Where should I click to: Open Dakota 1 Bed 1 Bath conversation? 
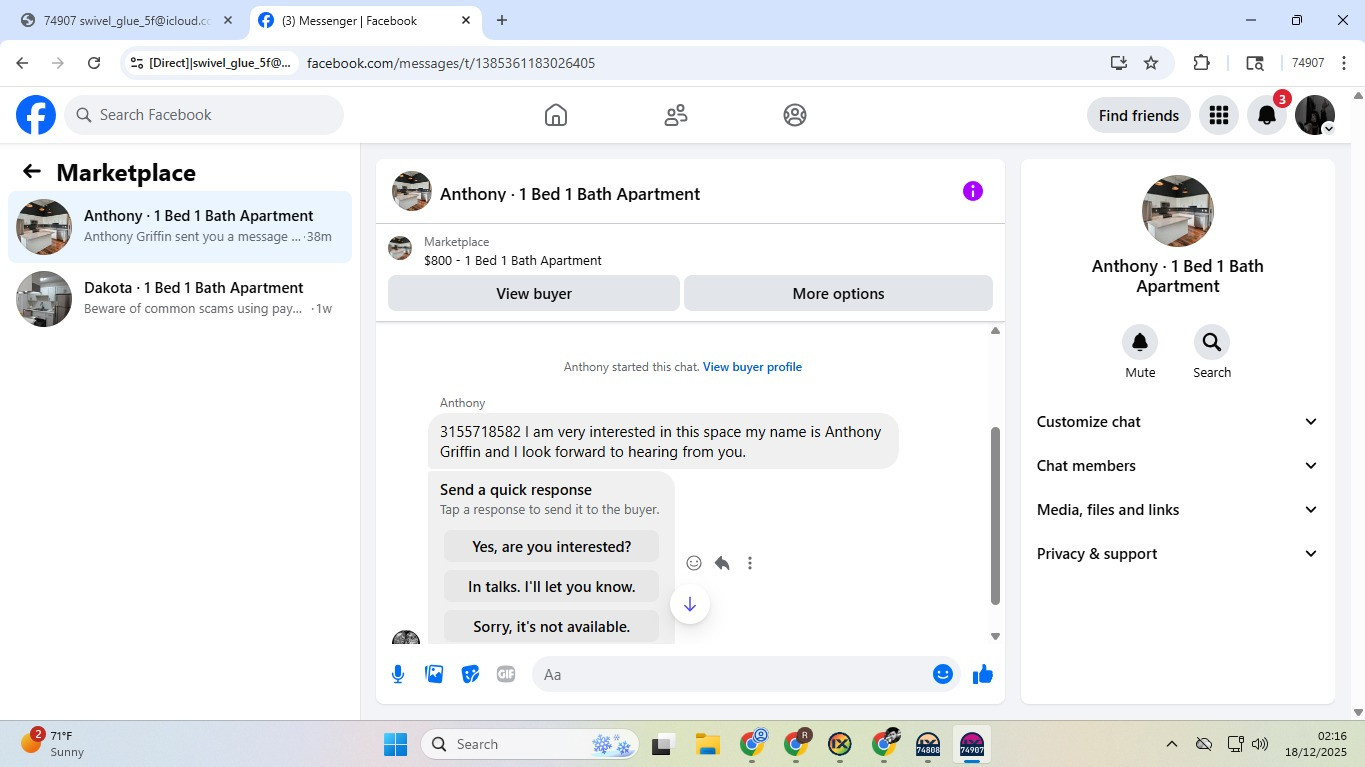pos(180,299)
